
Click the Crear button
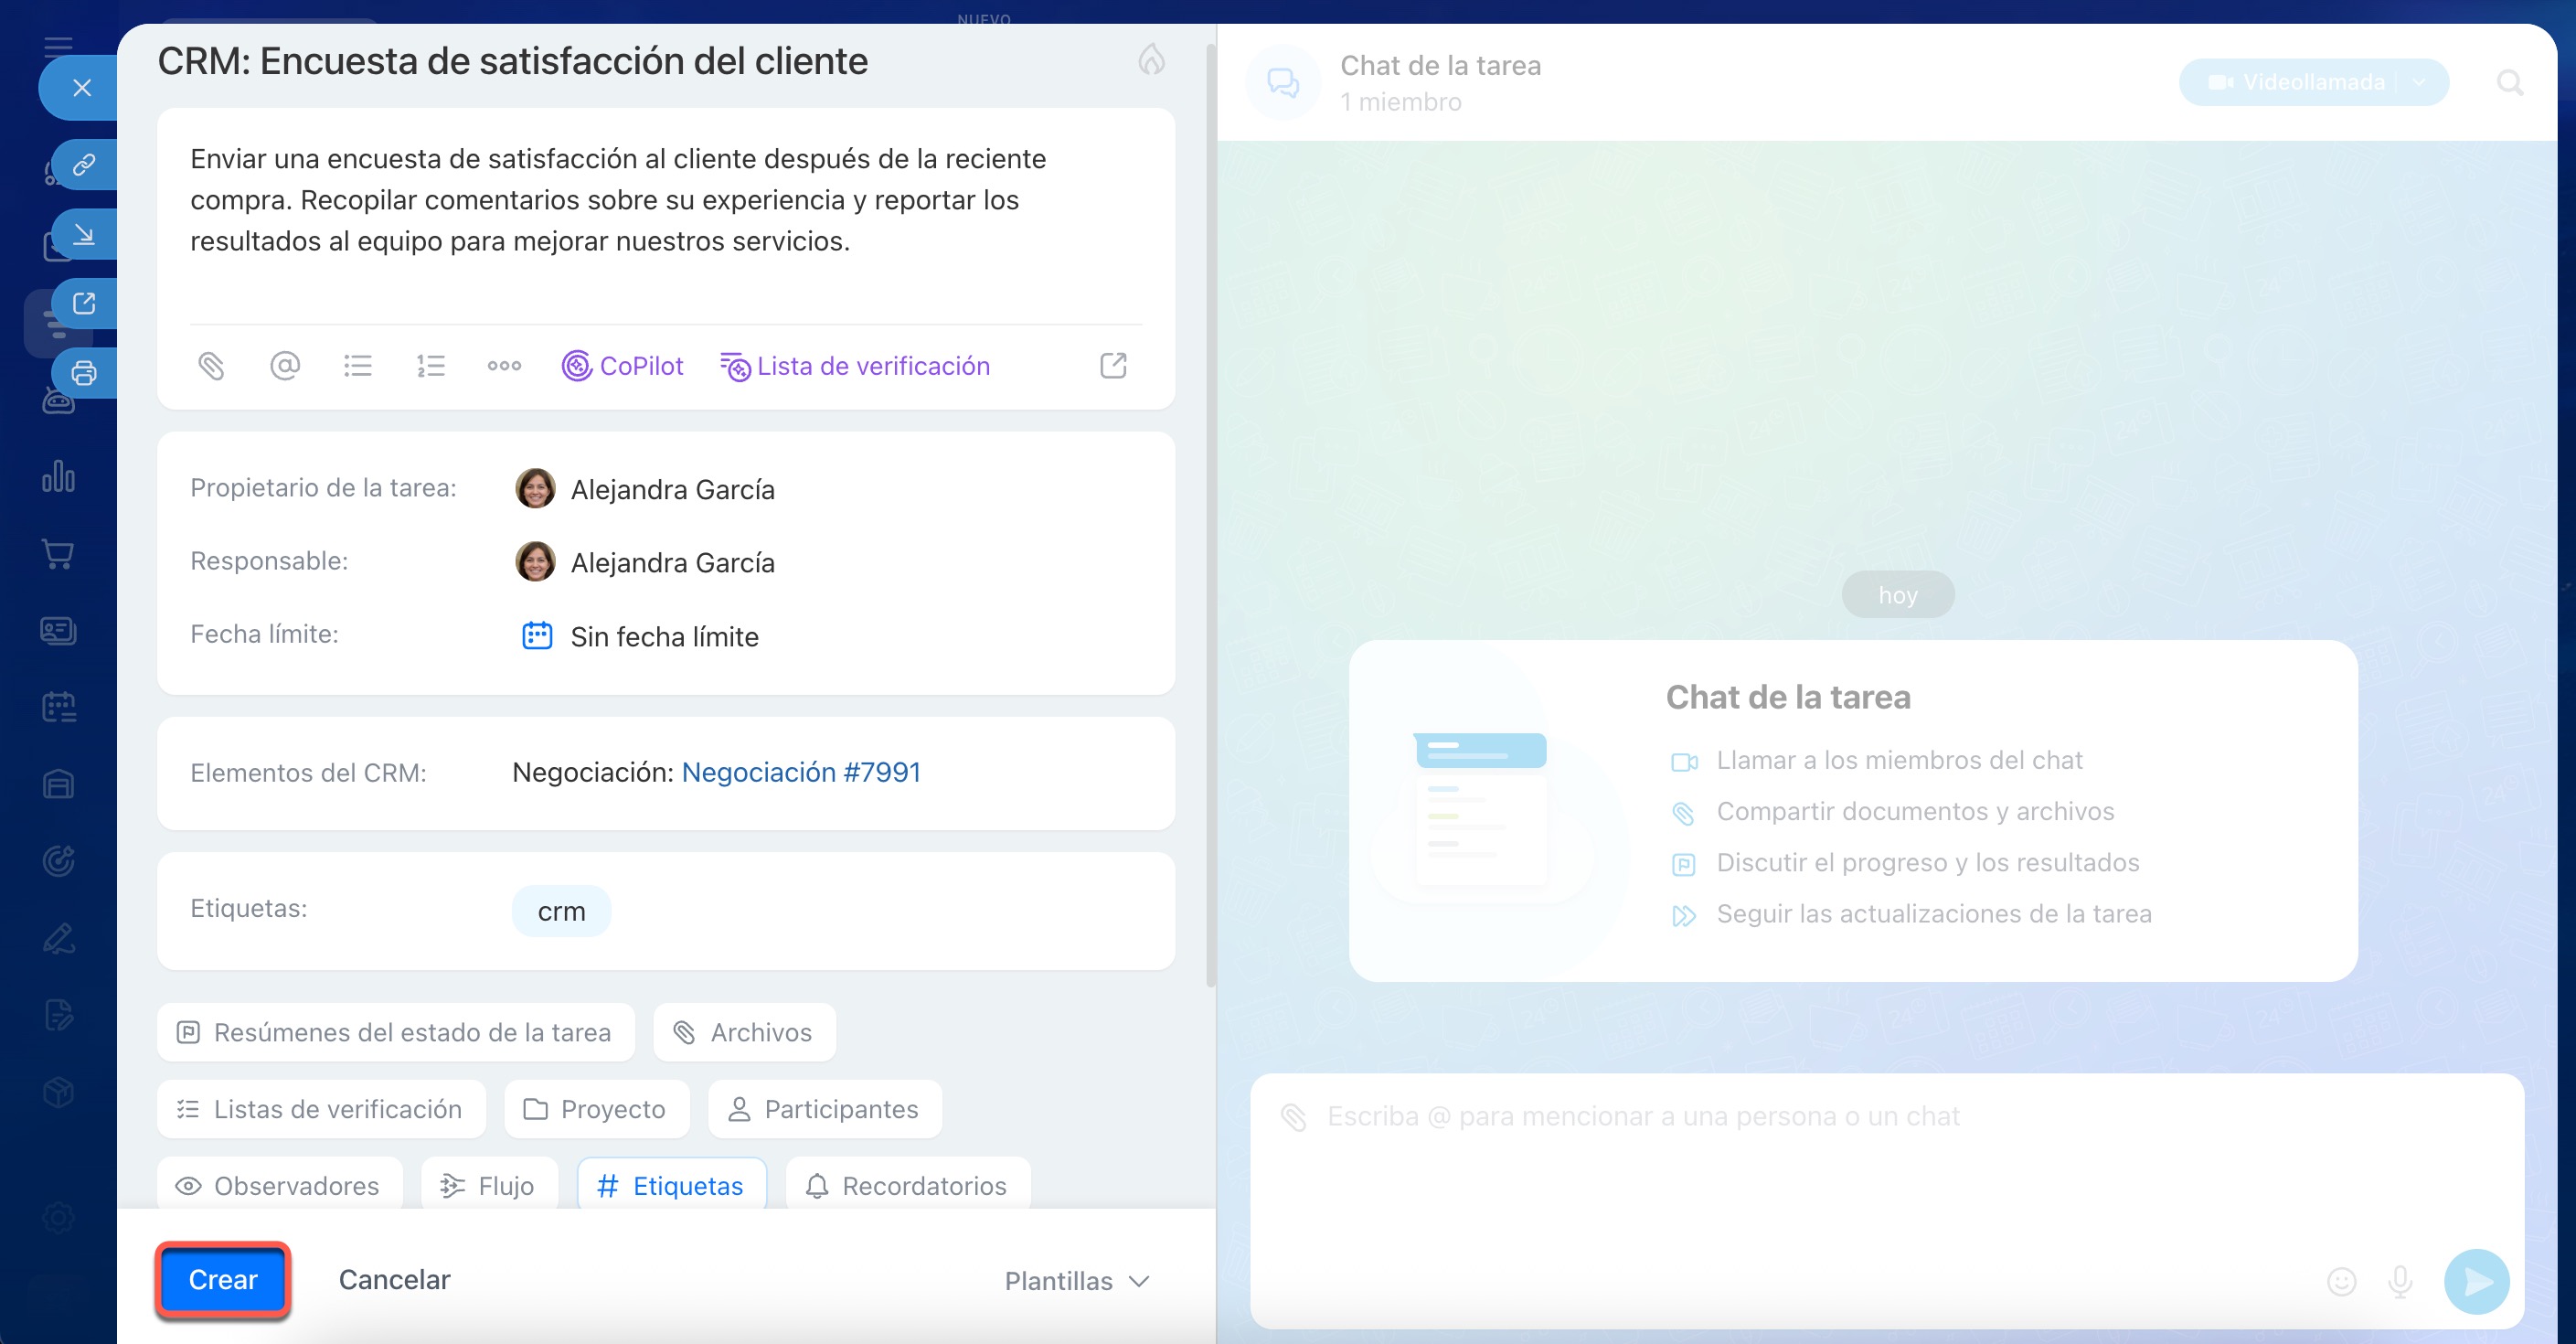point(223,1280)
